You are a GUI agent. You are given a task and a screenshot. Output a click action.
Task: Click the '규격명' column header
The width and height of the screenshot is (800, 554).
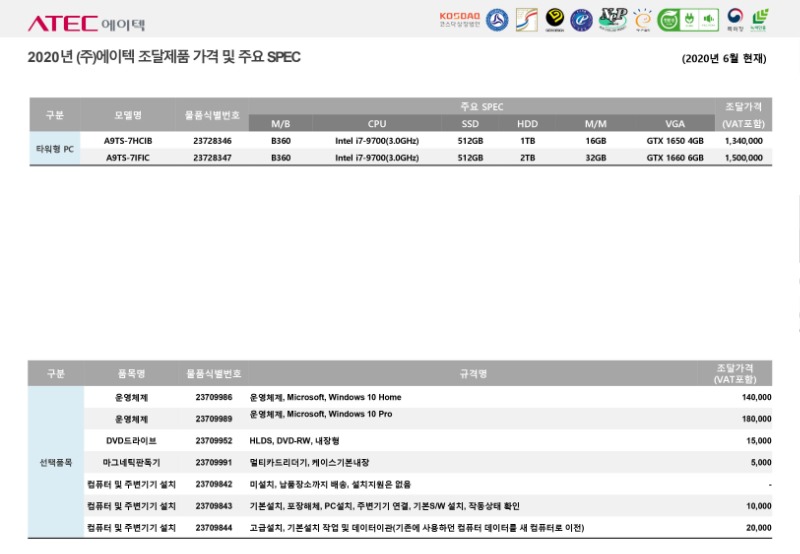point(473,373)
